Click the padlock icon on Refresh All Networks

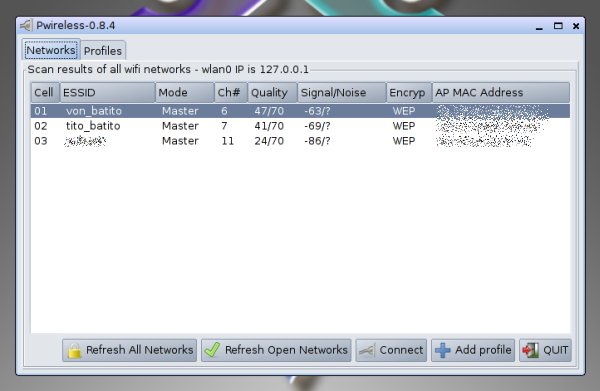click(x=75, y=351)
